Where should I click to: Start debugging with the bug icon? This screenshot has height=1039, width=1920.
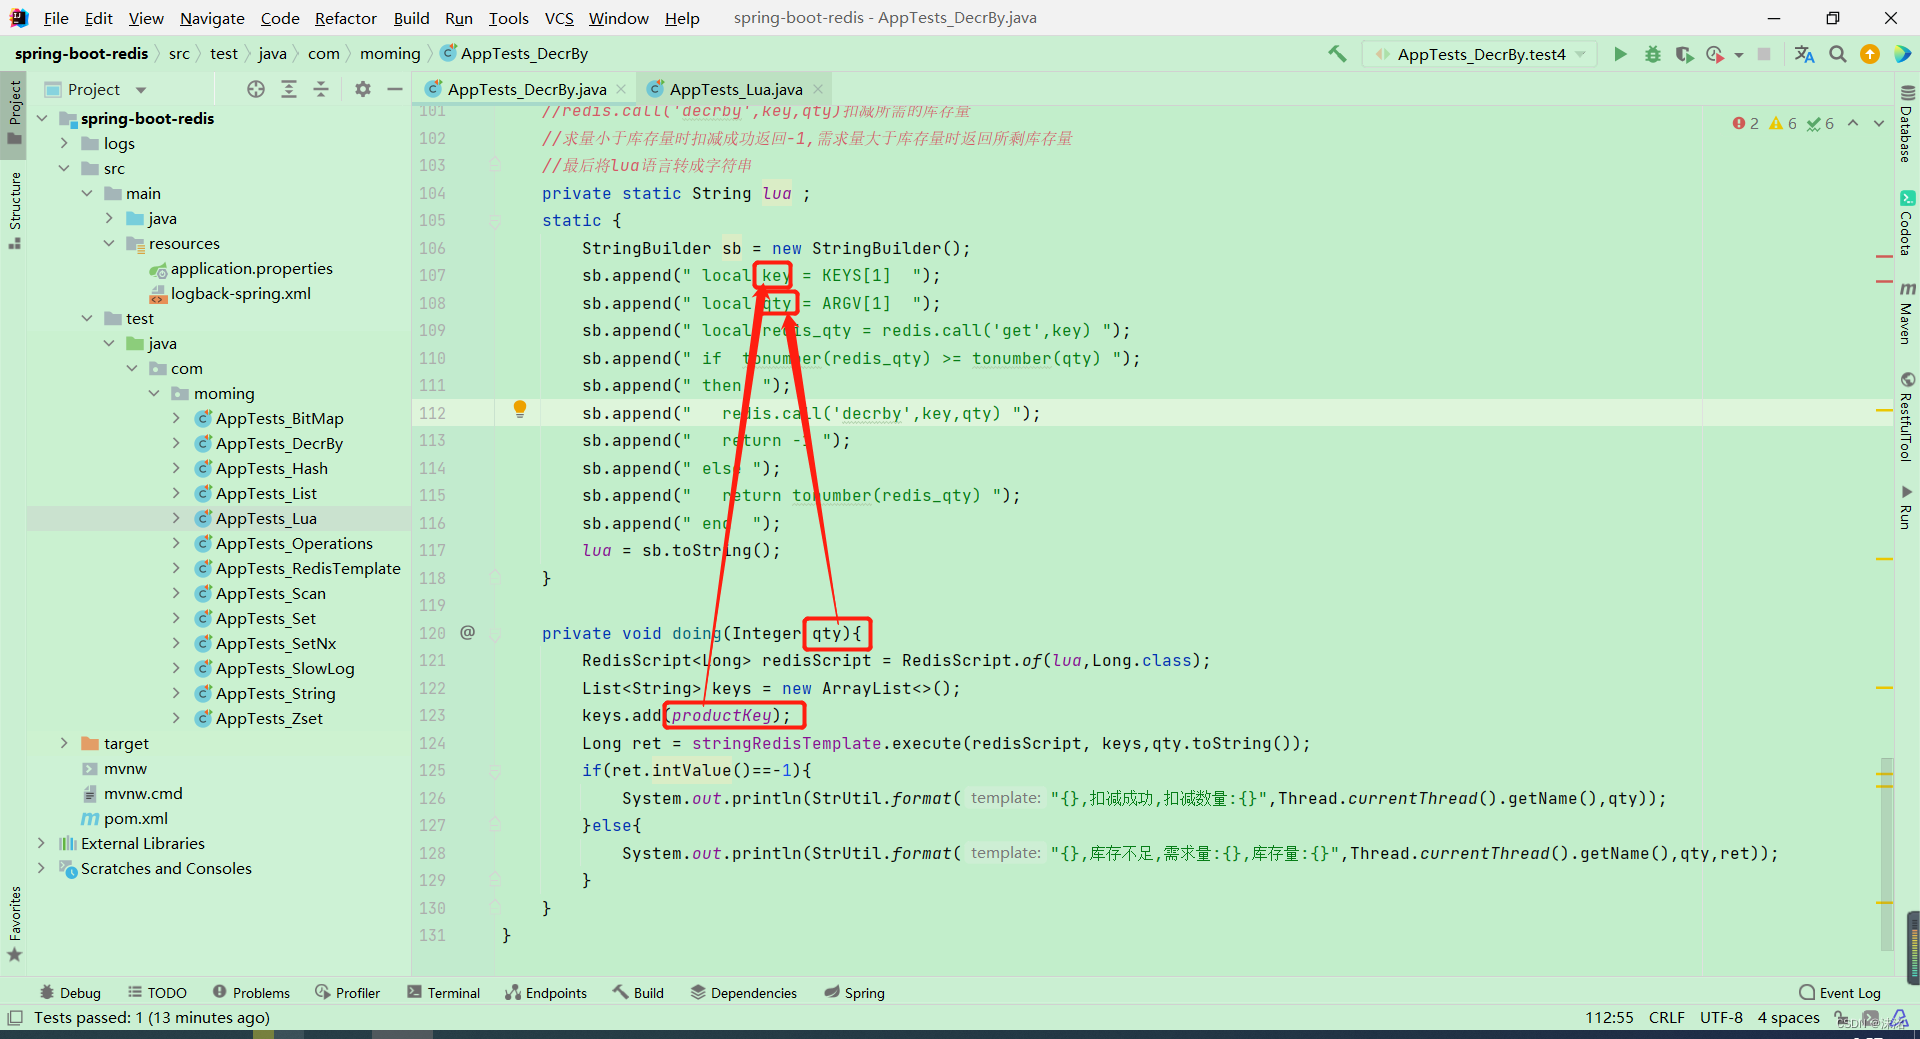tap(1653, 54)
